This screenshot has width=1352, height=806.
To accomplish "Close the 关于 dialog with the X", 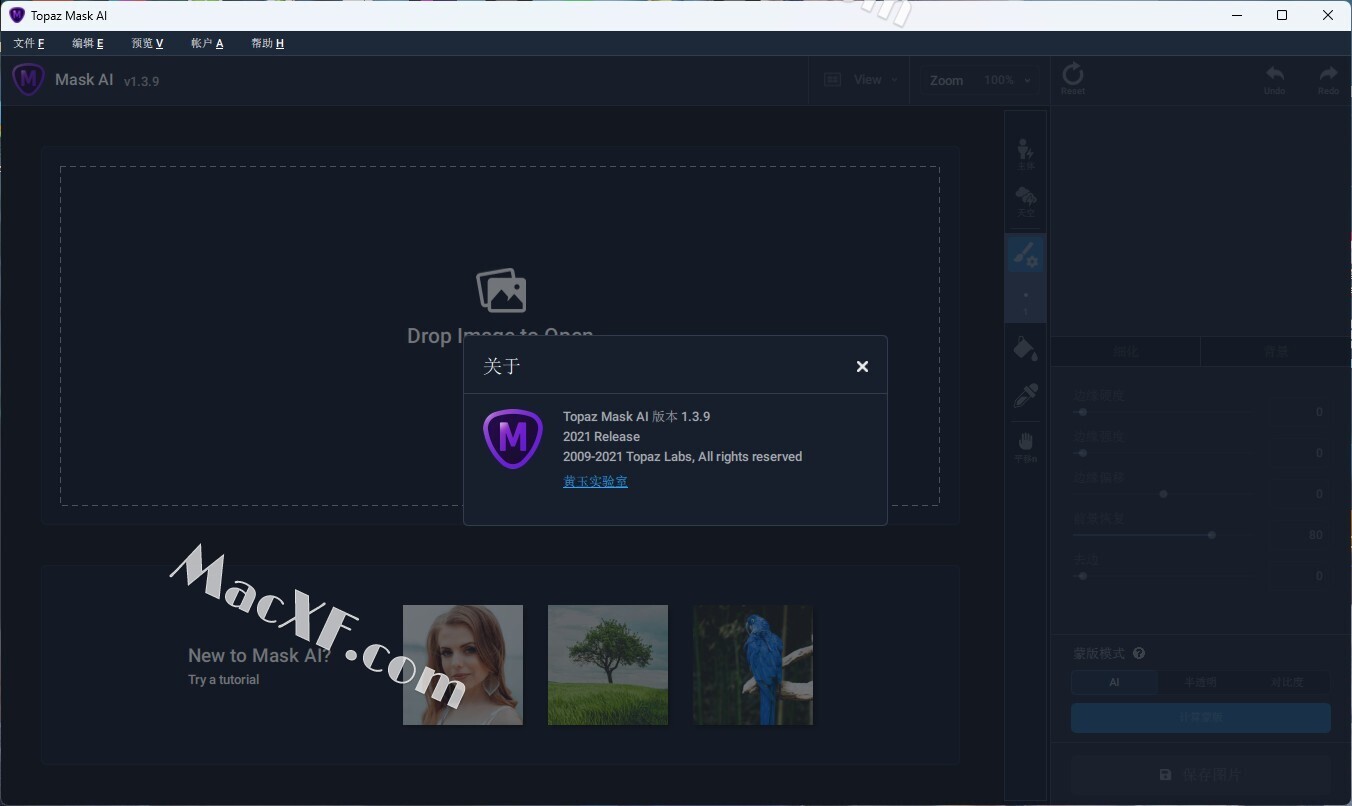I will tap(862, 367).
